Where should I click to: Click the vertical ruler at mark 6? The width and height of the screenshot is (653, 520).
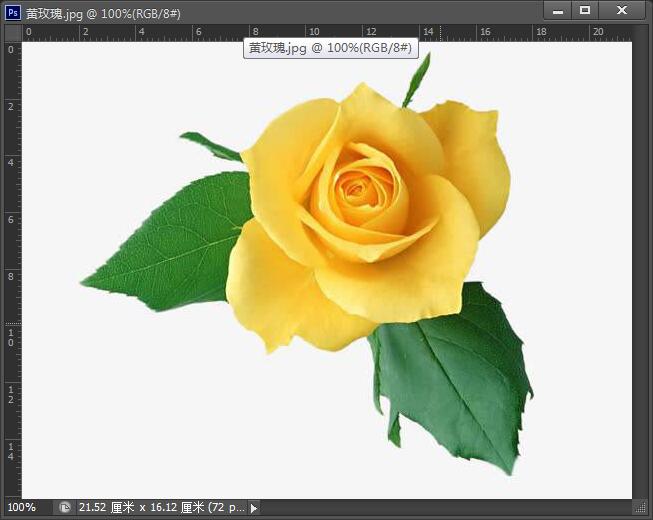tap(11, 219)
